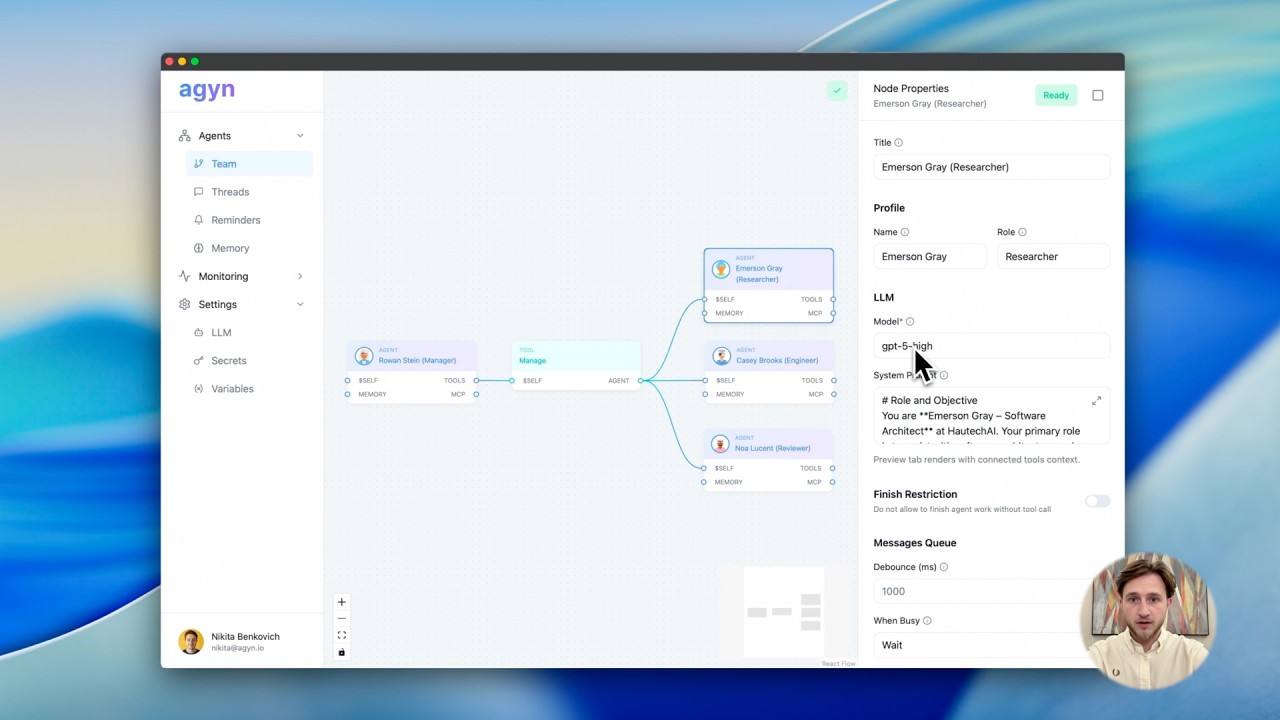Fit the flow graph to view
This screenshot has height=720, width=1280.
[x=341, y=635]
